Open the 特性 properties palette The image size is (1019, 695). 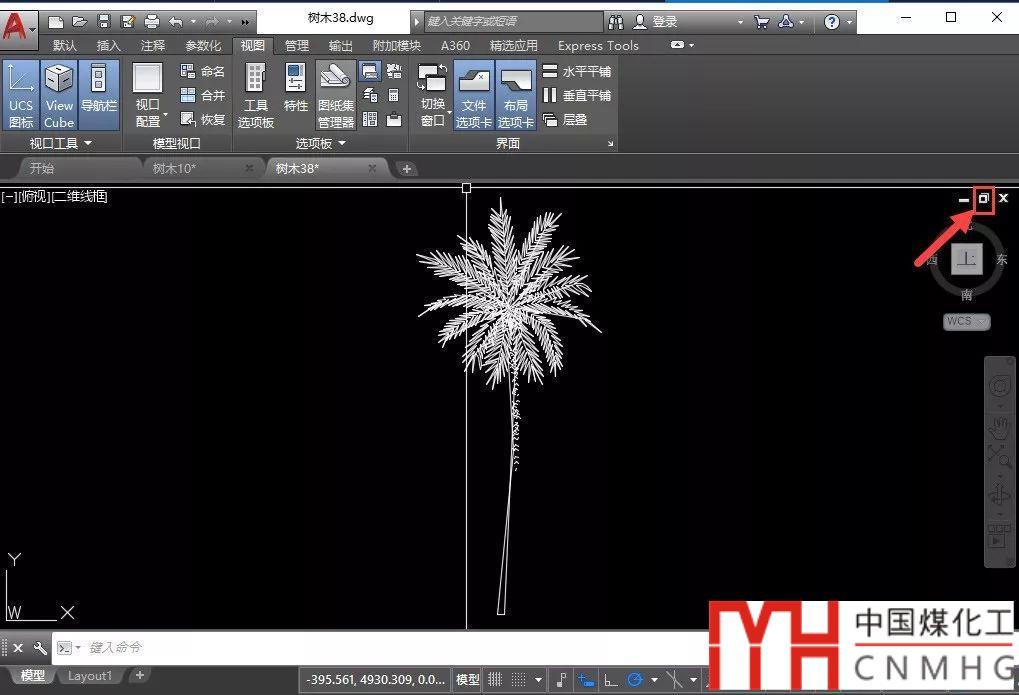[296, 95]
